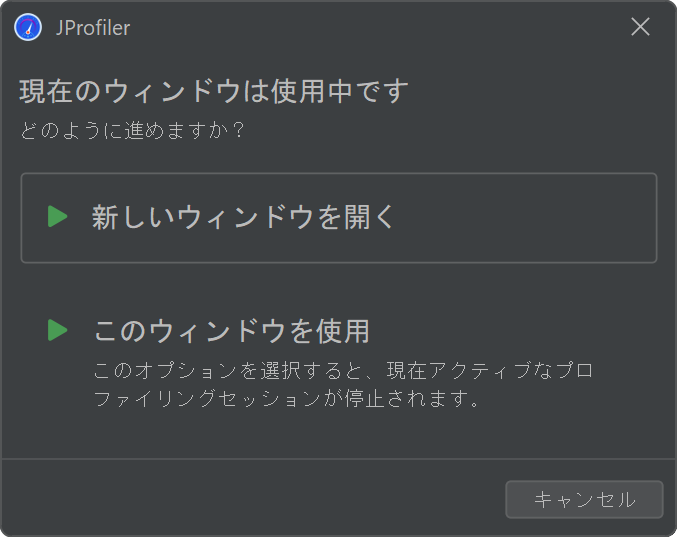This screenshot has width=677, height=537.
Task: Click the heading 現在のウィンドウは使用中です
Action: point(214,91)
